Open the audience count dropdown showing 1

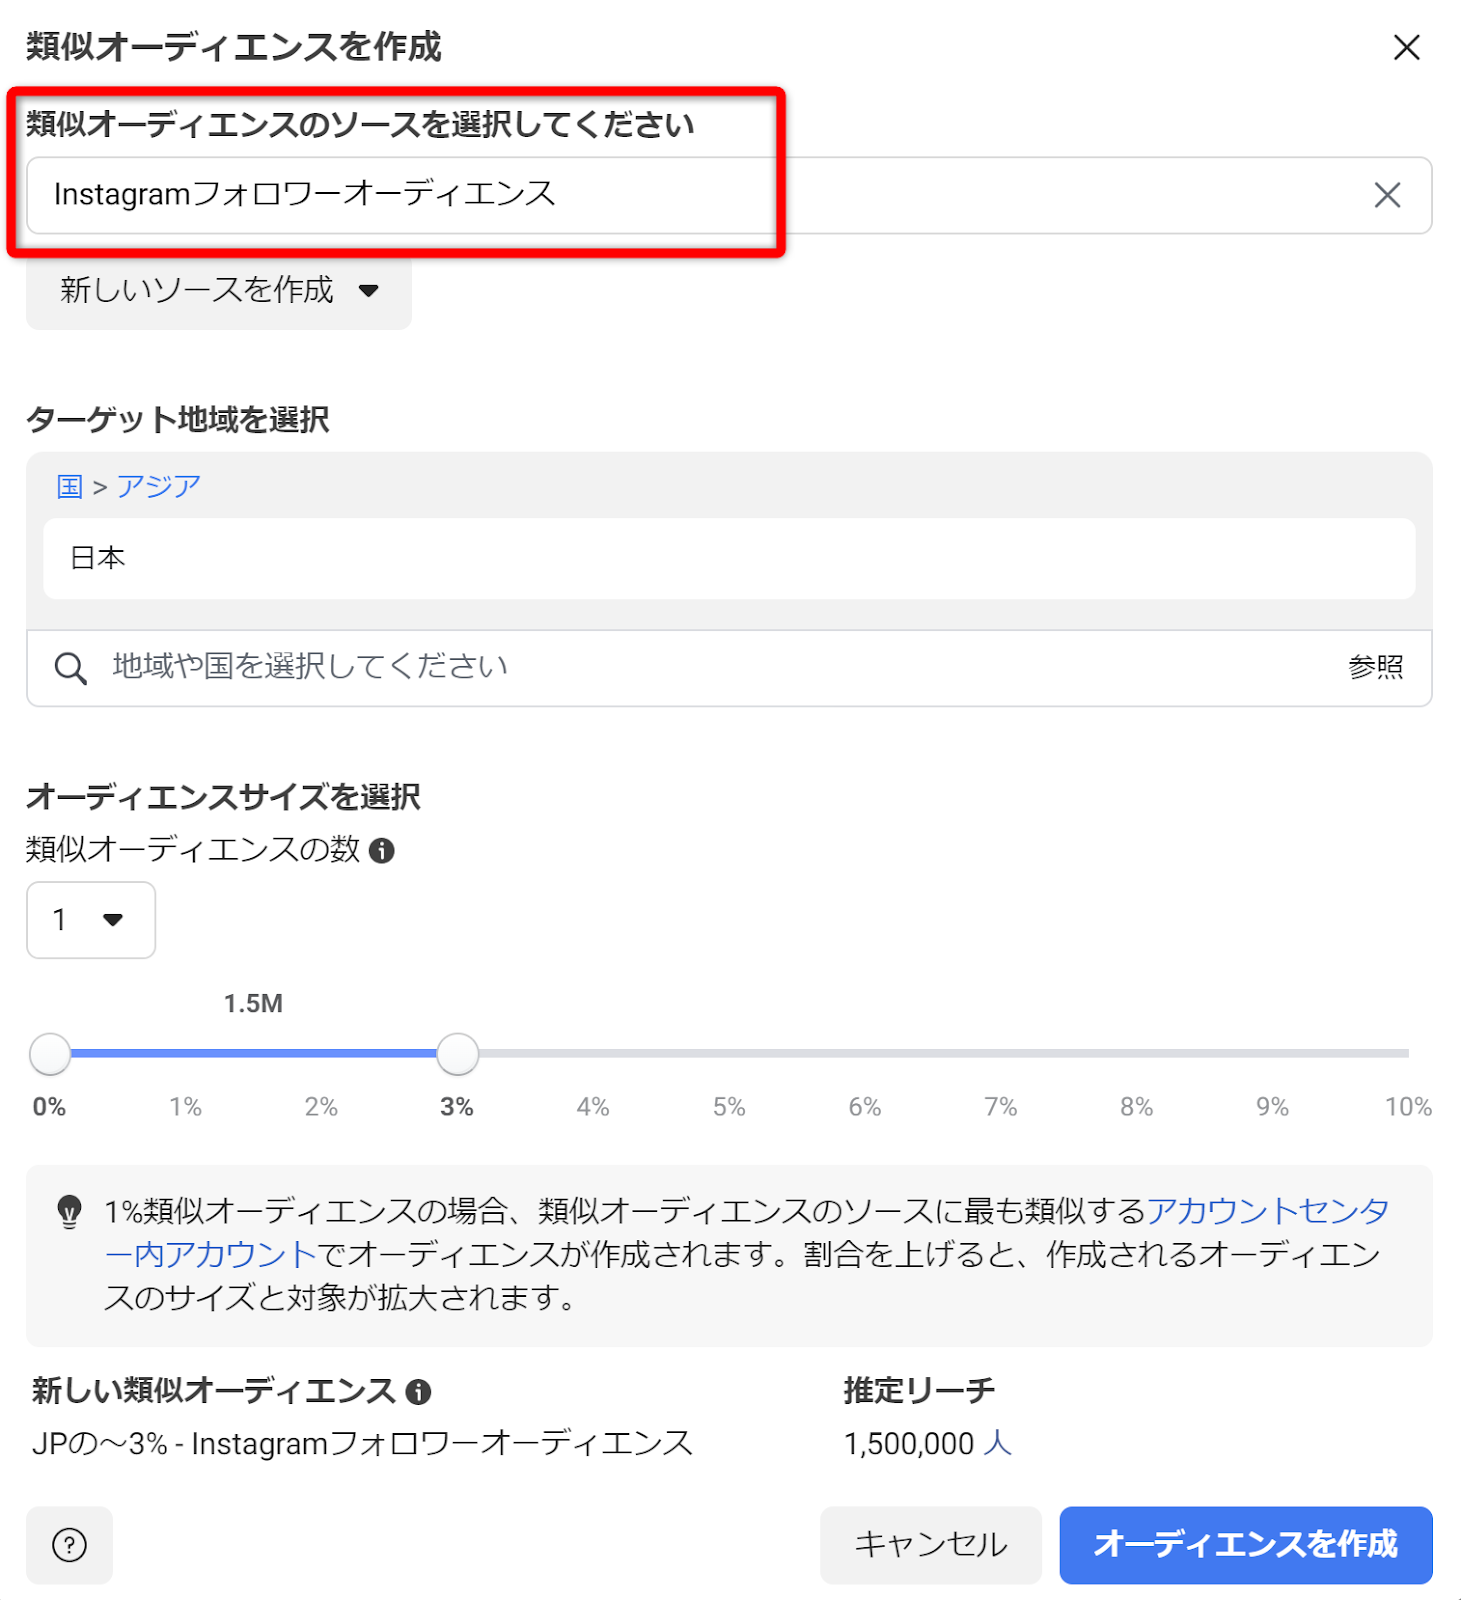pos(90,920)
